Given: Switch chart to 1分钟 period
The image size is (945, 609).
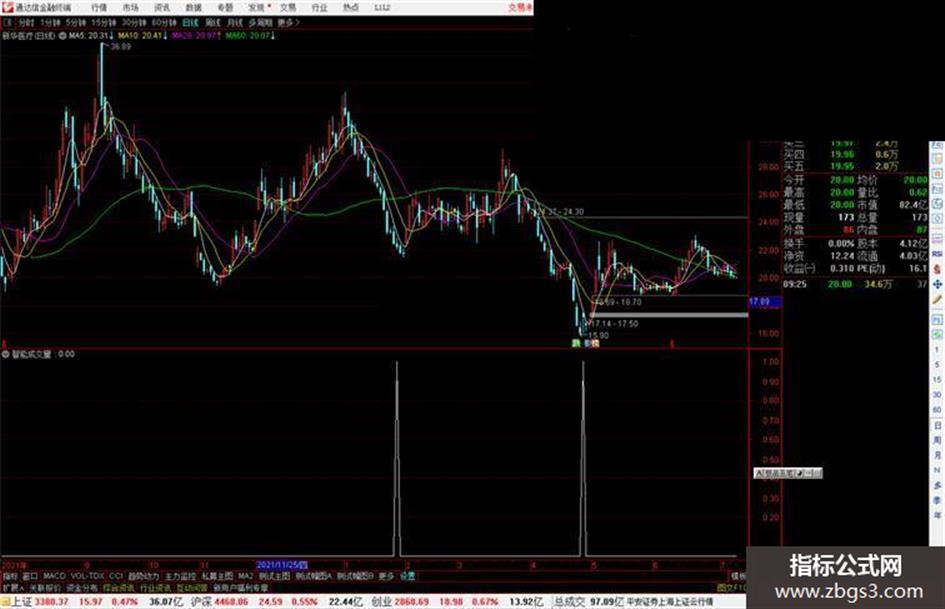Looking at the screenshot, I should pyautogui.click(x=50, y=23).
